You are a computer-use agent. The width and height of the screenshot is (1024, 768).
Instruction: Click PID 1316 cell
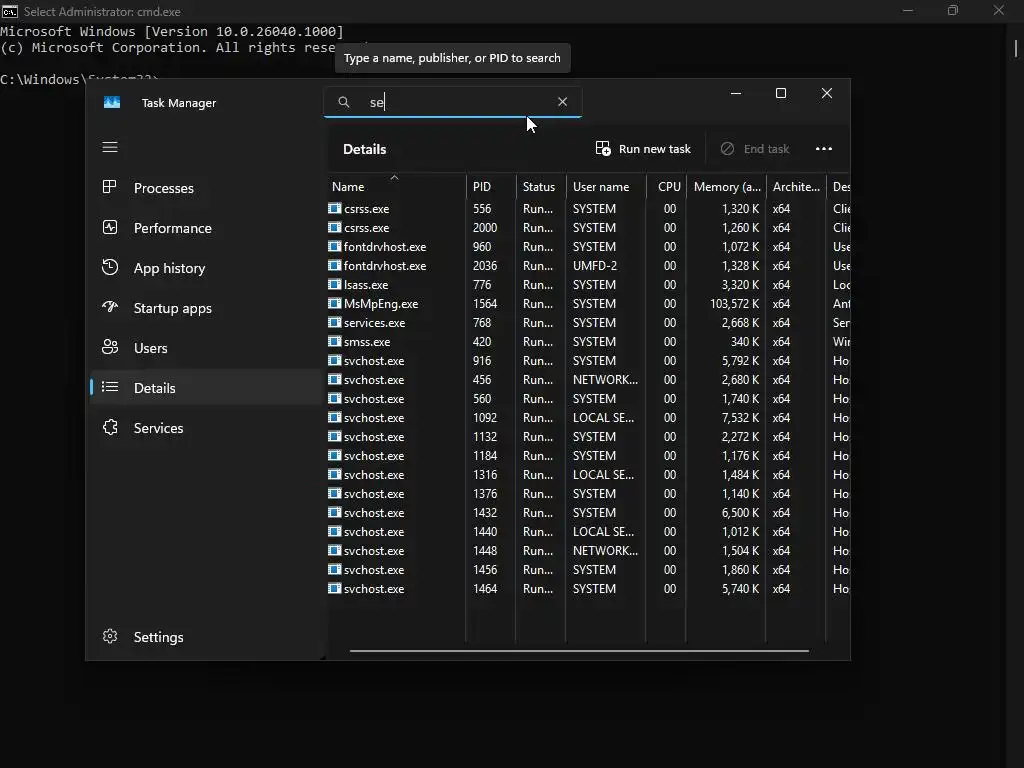click(485, 475)
